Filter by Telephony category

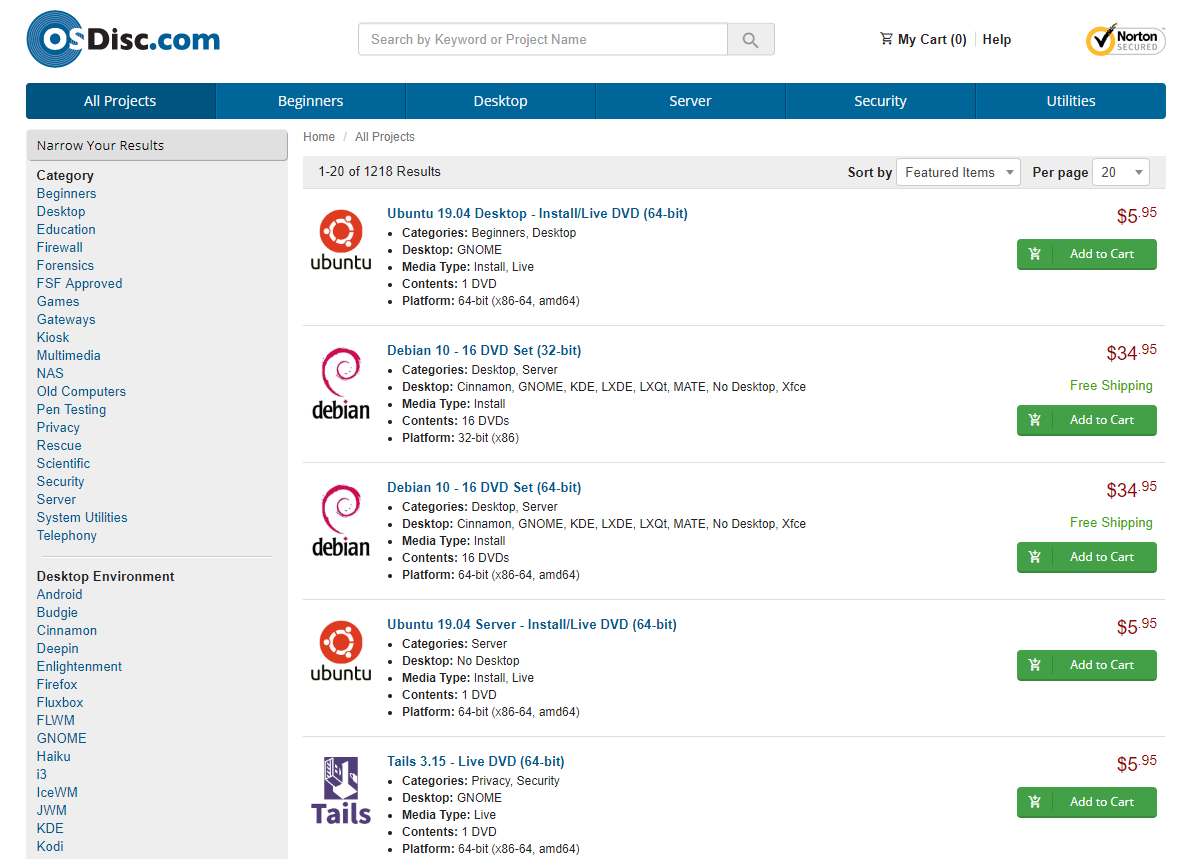(x=67, y=536)
